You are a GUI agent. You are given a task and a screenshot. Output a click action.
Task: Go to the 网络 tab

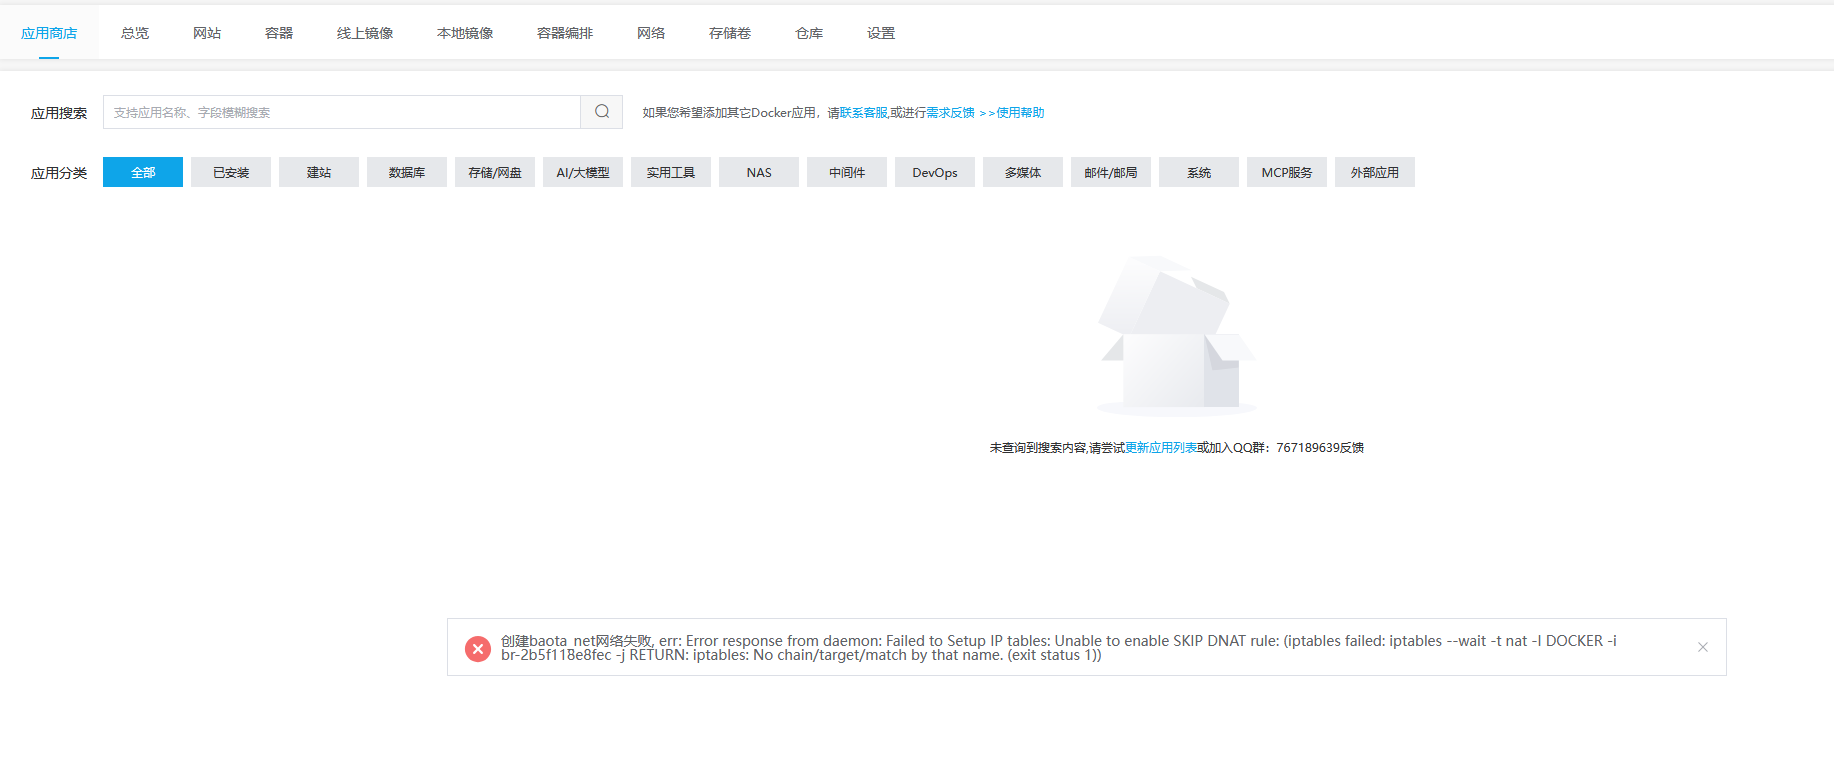tap(651, 33)
